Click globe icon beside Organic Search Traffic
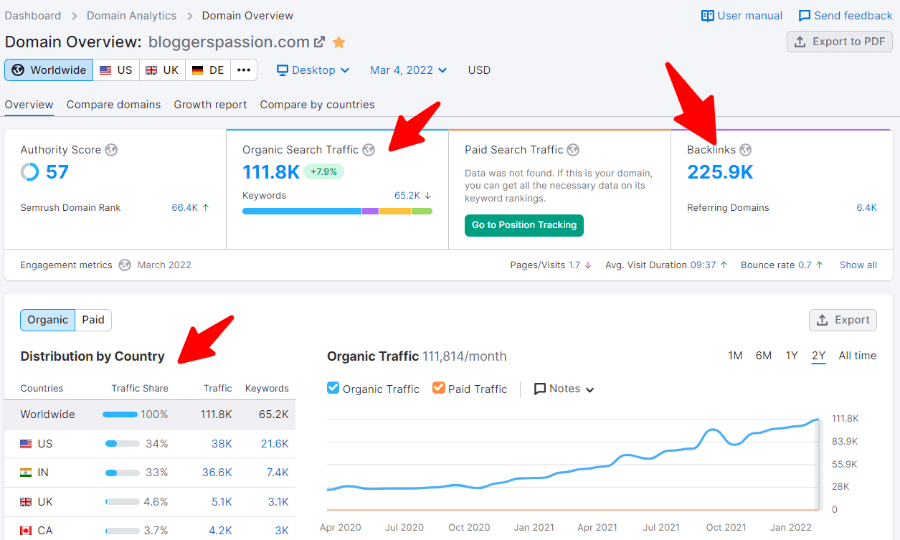 click(x=368, y=150)
